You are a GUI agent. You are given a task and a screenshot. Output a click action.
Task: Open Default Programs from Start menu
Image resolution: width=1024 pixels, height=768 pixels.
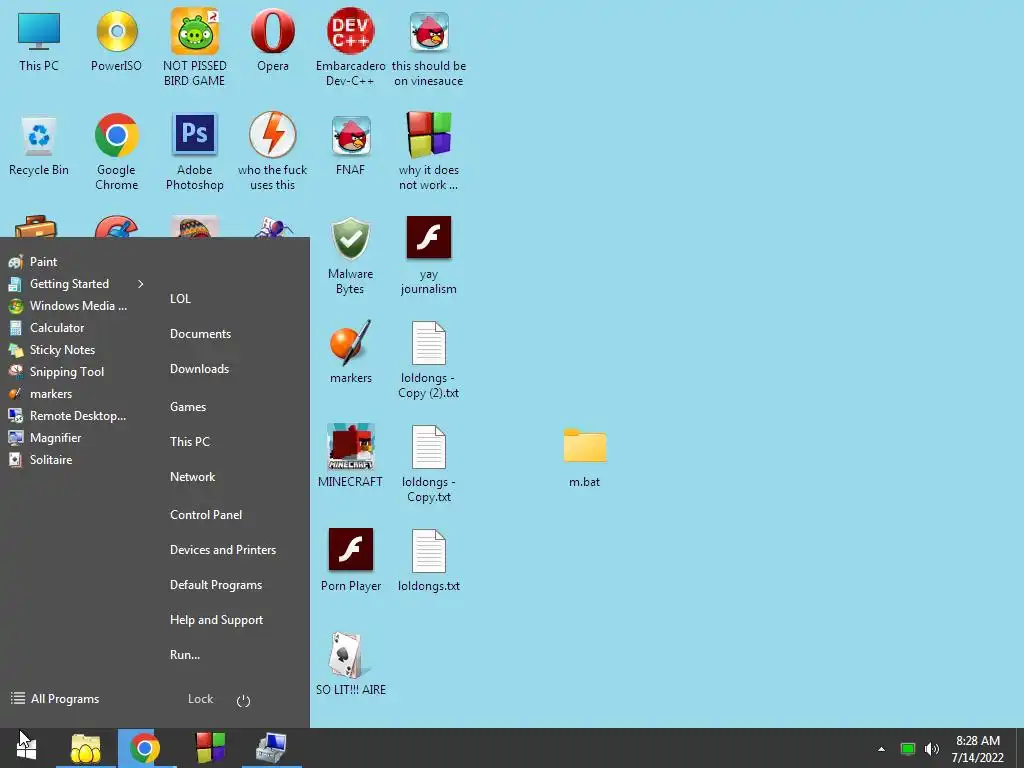[x=216, y=585]
